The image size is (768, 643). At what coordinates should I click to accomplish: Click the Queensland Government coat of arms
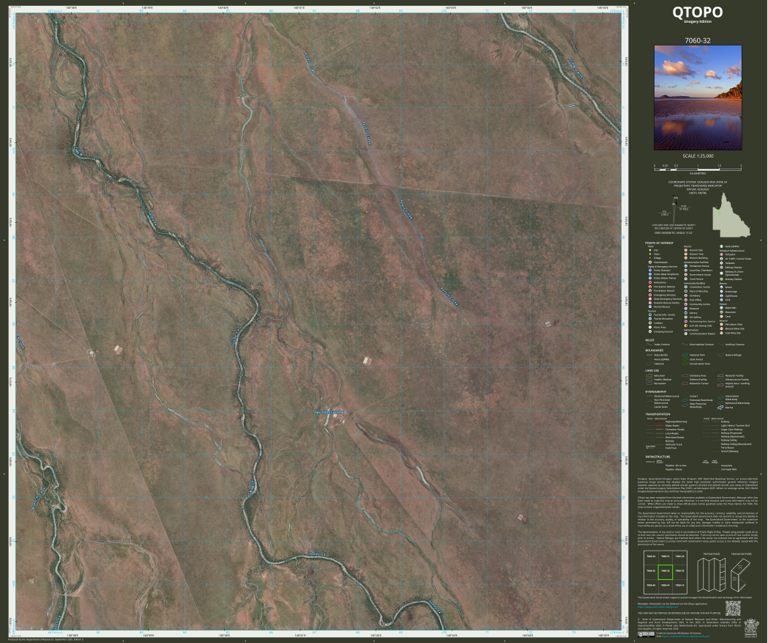pos(750,627)
